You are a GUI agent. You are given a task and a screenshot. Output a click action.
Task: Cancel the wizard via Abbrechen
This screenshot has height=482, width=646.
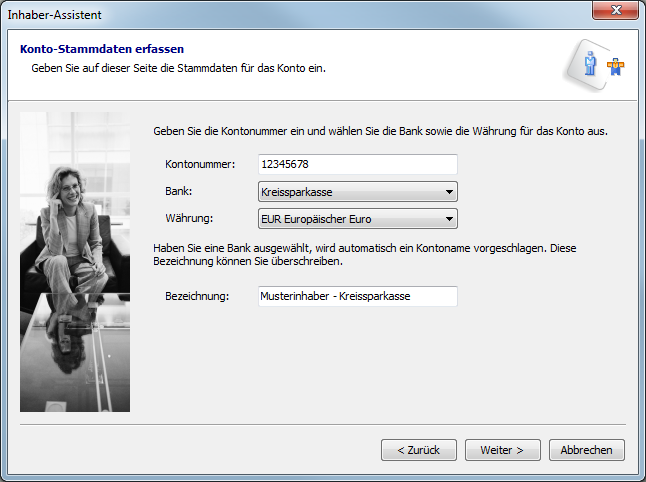tap(586, 450)
